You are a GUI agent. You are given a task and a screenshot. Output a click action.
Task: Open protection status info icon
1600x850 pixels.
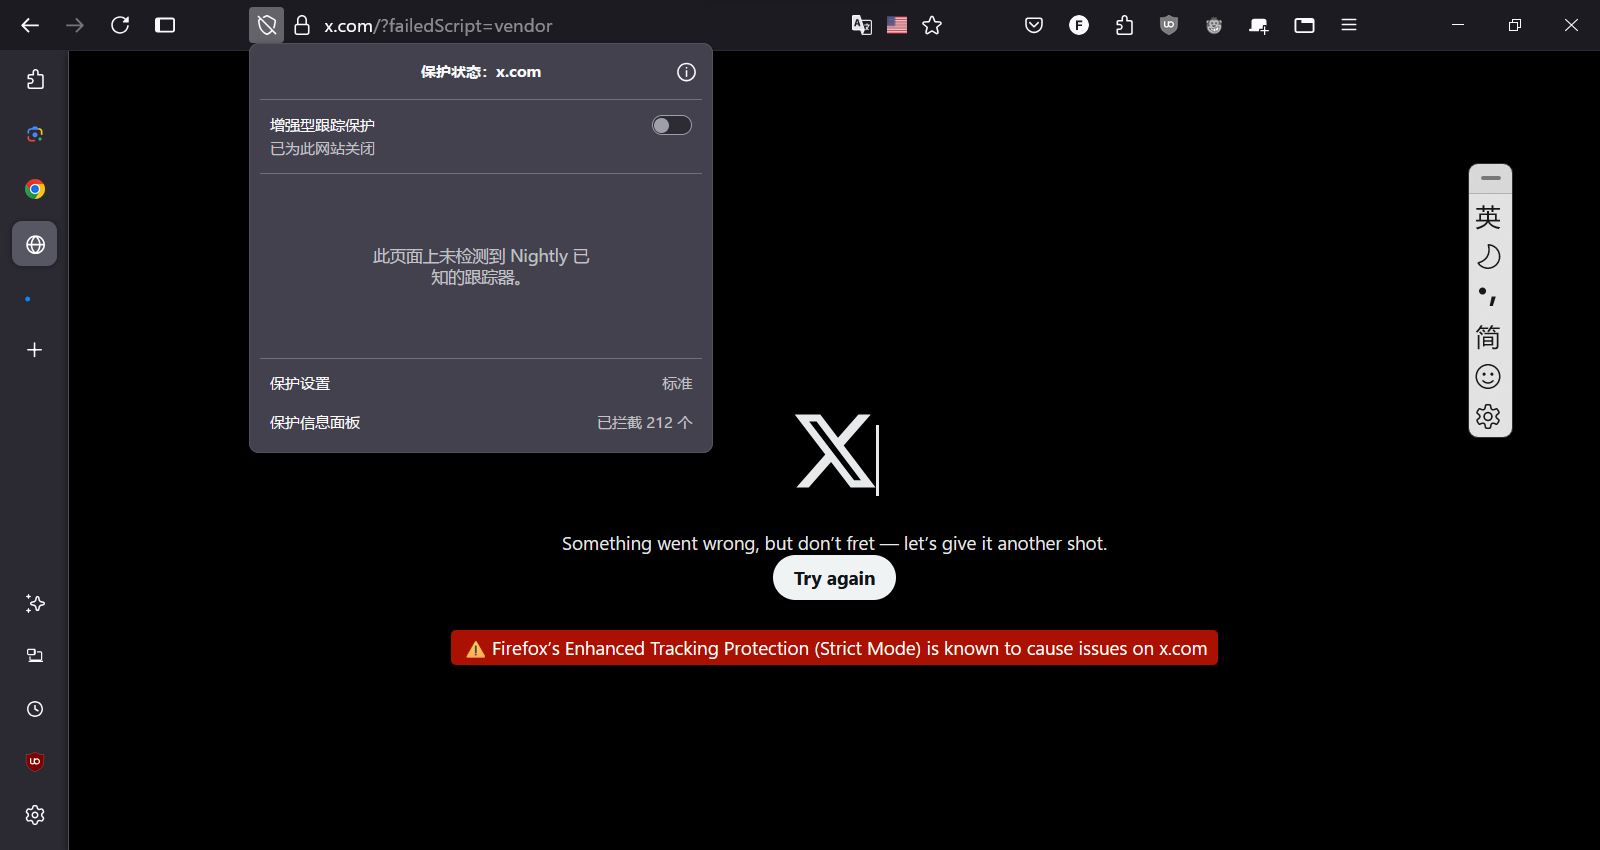[686, 72]
